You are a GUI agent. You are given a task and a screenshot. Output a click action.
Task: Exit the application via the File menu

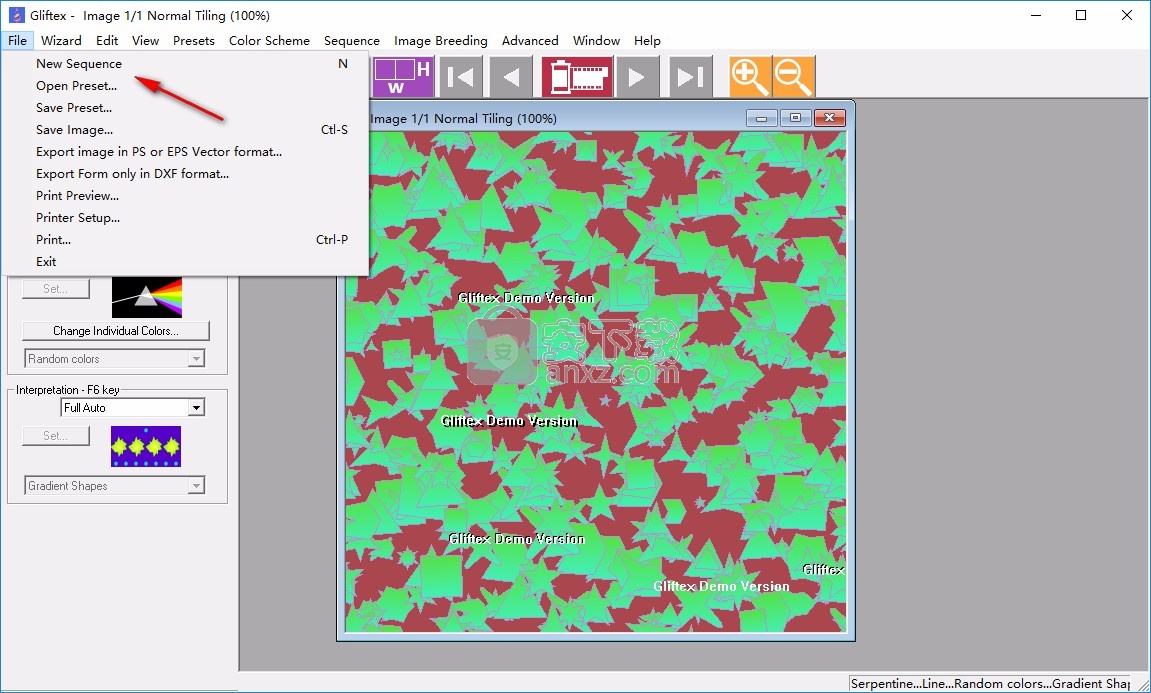click(185, 262)
